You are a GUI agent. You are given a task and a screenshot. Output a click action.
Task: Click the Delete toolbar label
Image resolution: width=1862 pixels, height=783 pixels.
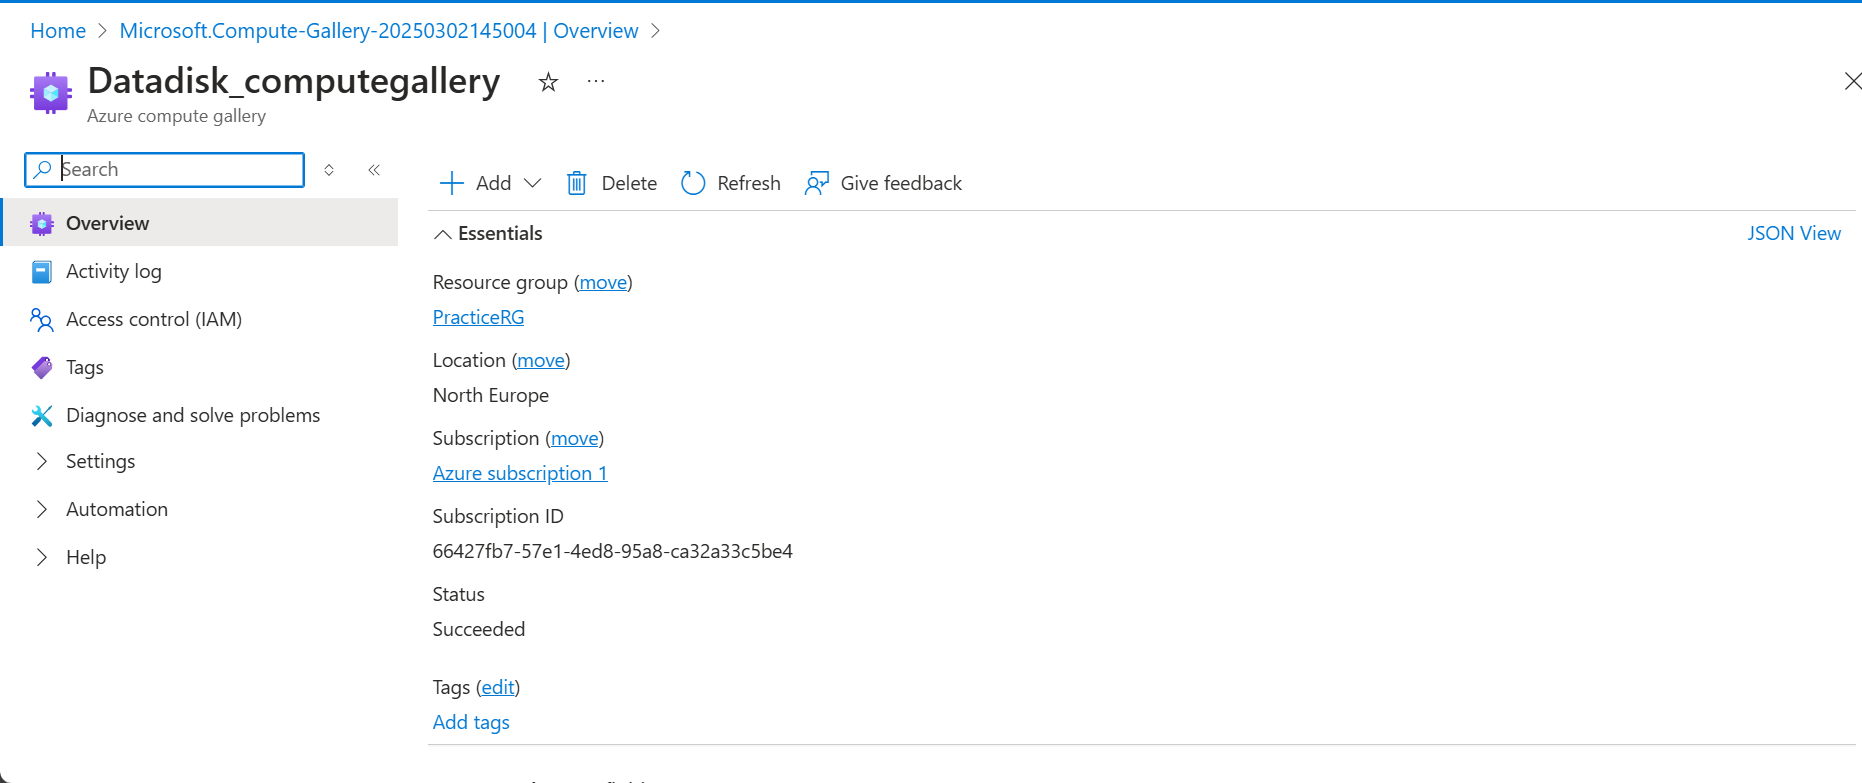(629, 183)
